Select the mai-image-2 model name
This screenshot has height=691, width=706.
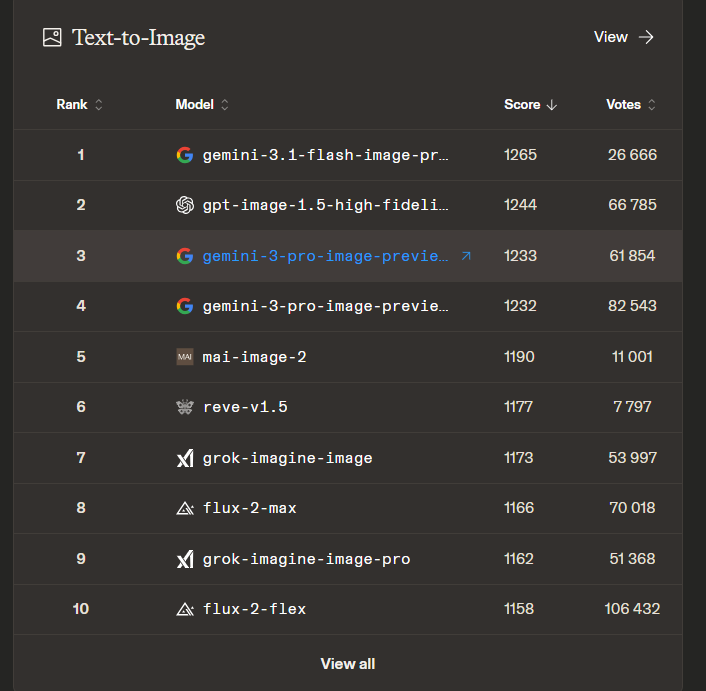point(254,357)
